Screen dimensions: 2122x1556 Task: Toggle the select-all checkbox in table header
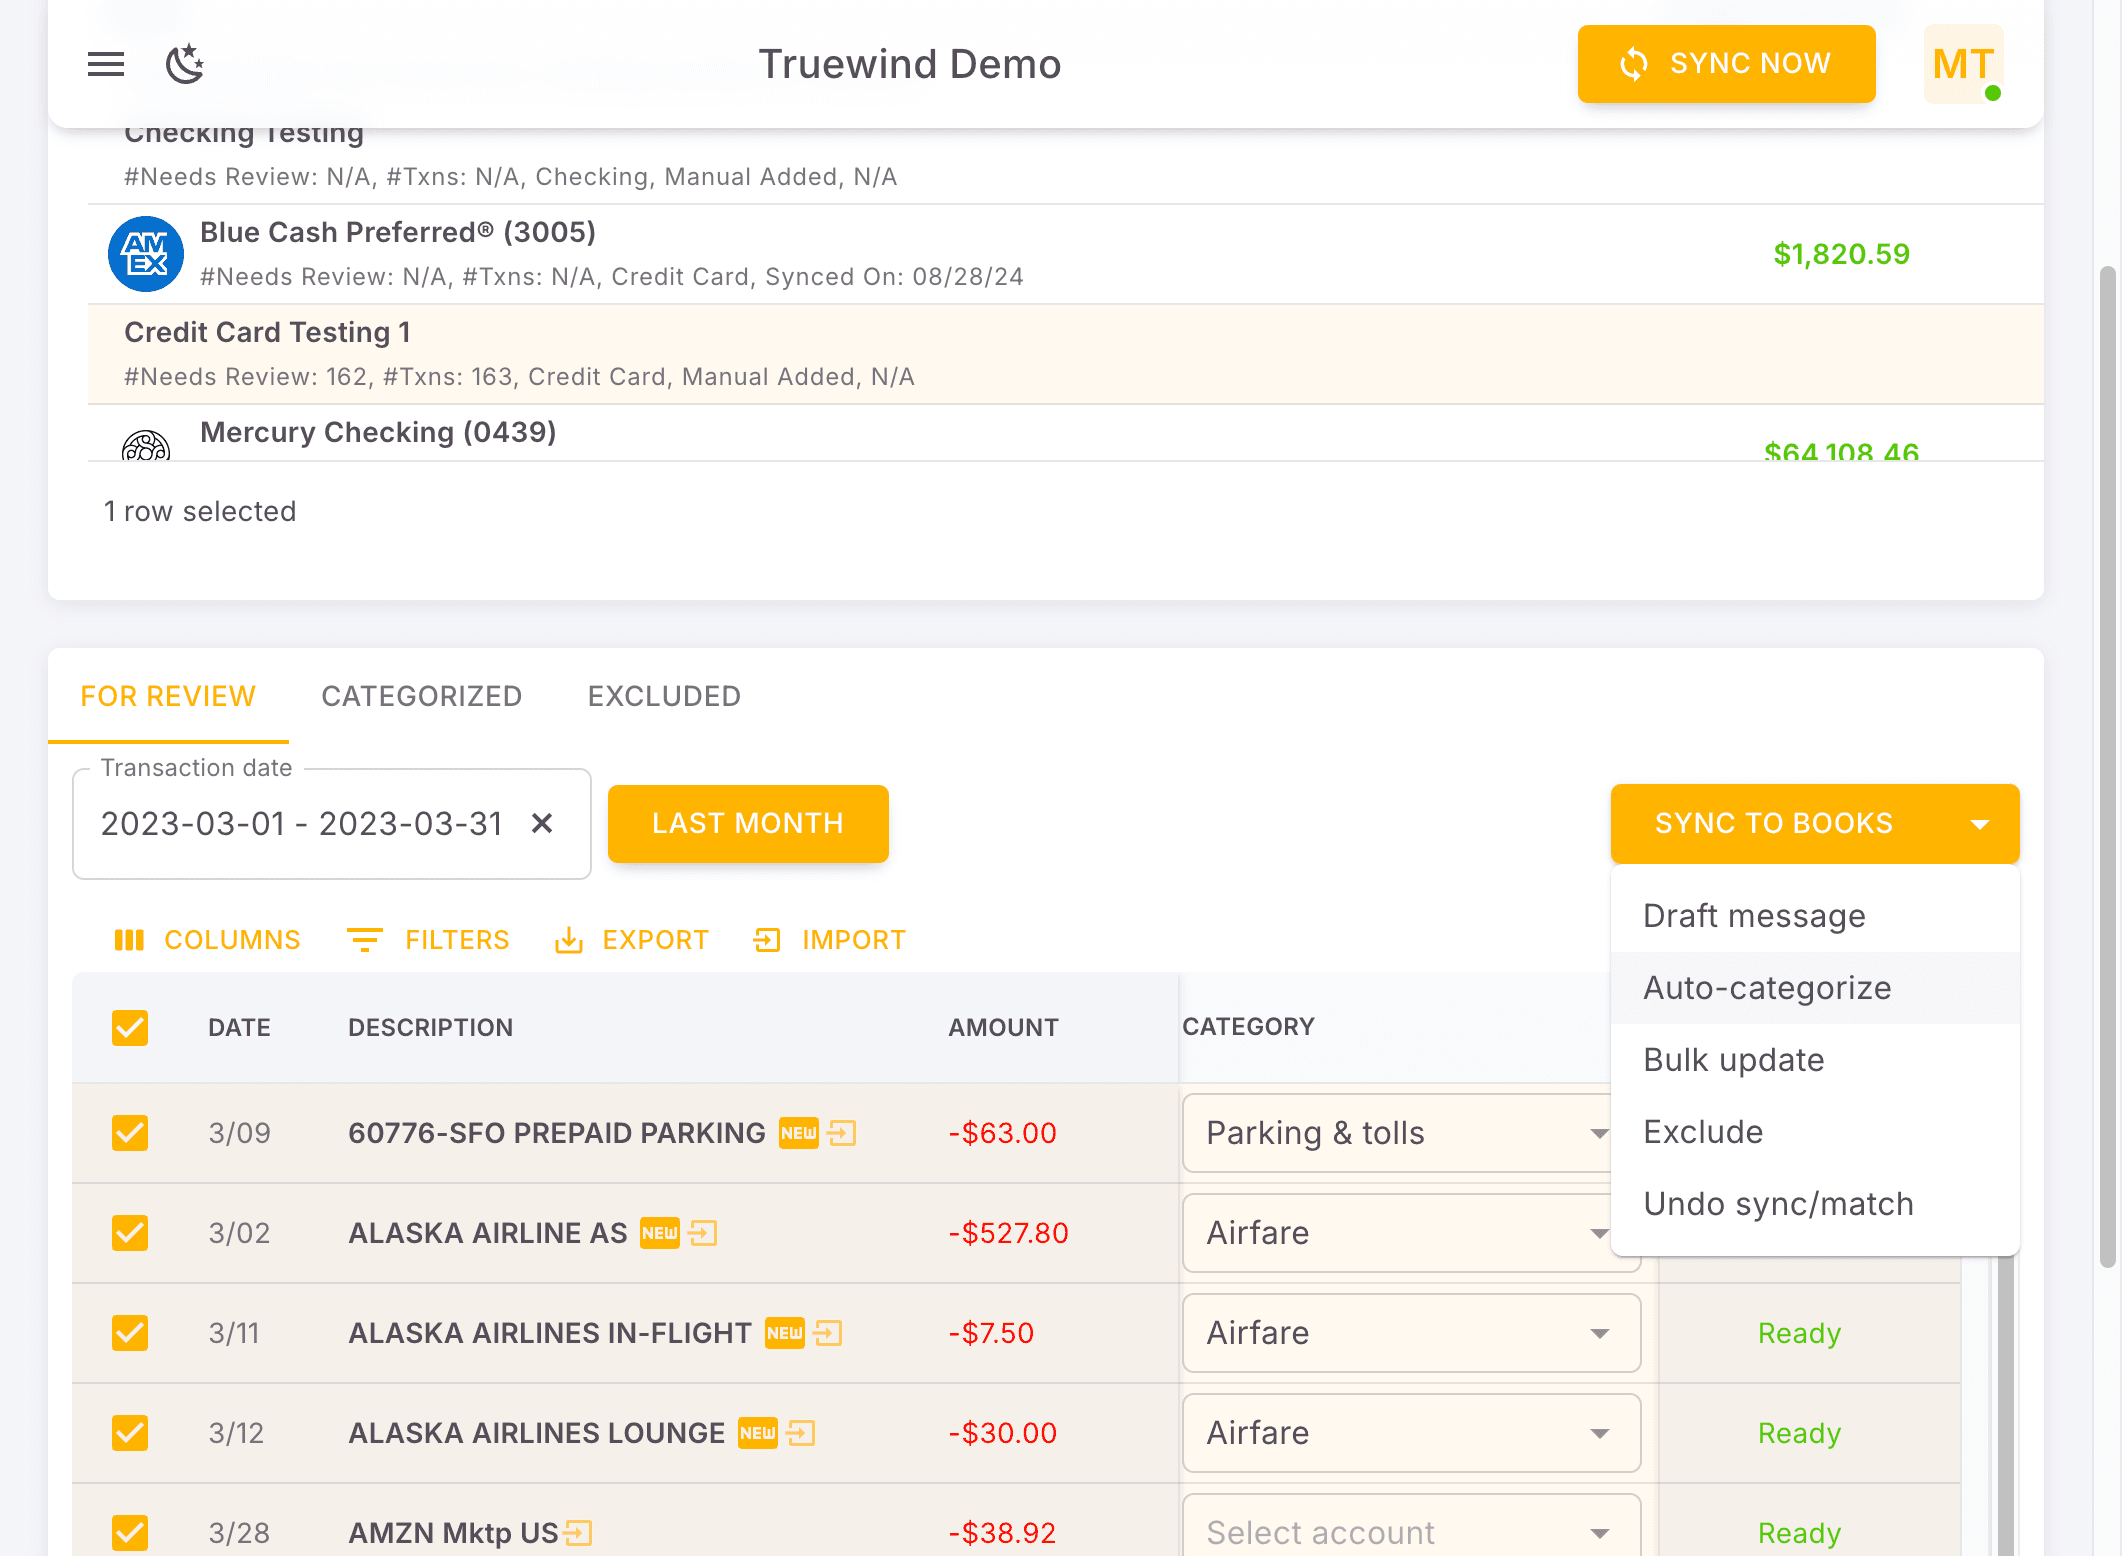pyautogui.click(x=130, y=1027)
